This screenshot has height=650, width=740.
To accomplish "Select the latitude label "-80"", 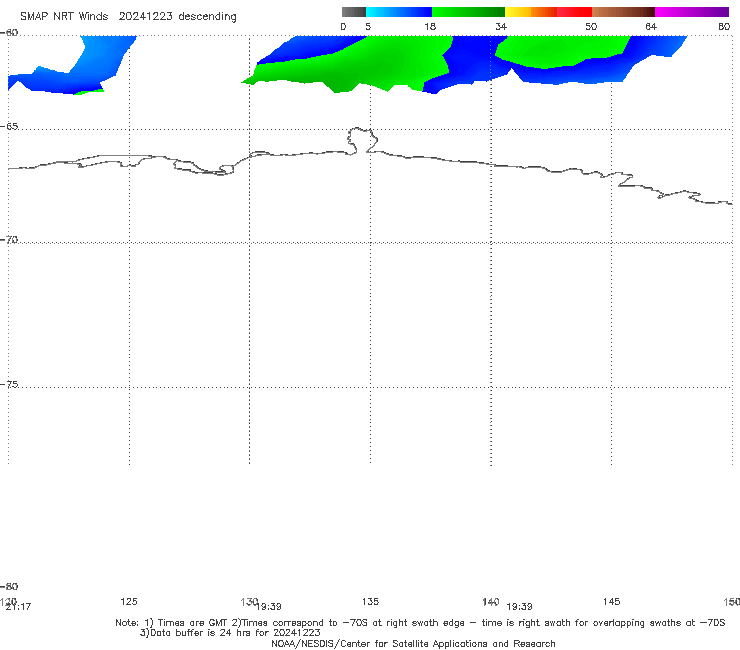I will click(x=9, y=586).
